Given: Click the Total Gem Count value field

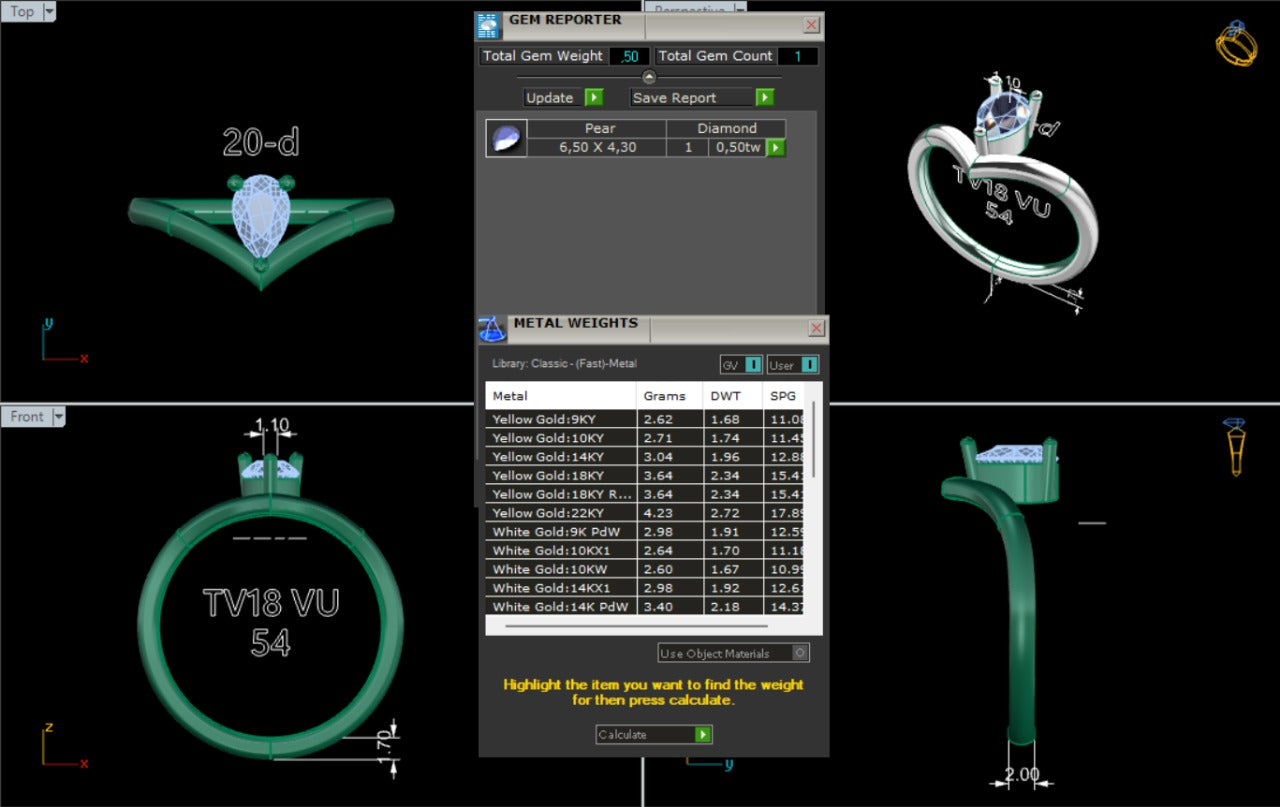Looking at the screenshot, I should click(798, 56).
